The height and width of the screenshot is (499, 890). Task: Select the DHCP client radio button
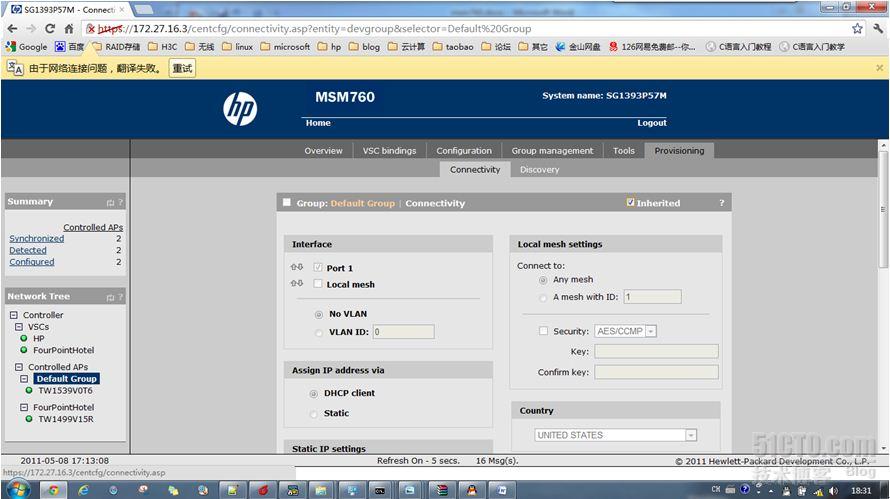[313, 393]
